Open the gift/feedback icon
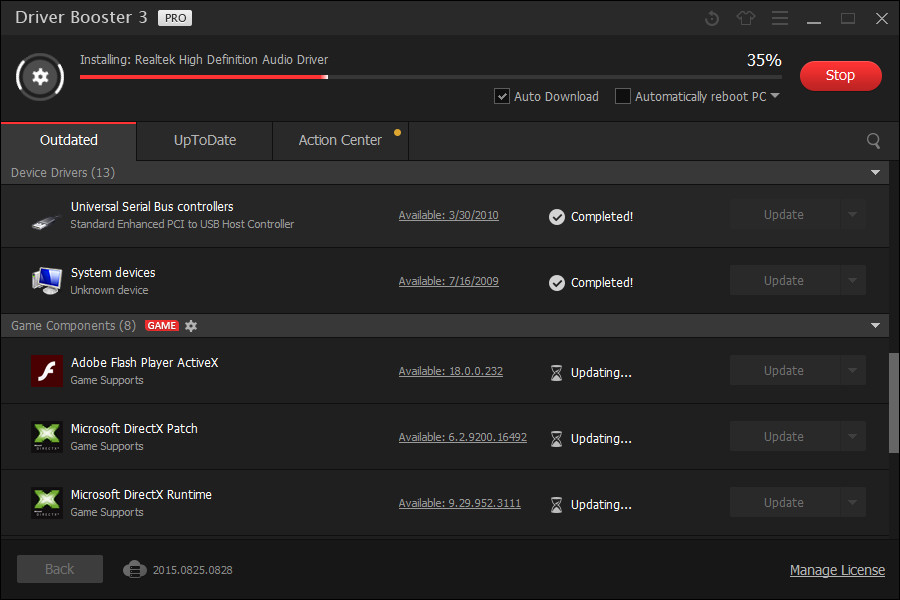The image size is (900, 600). (x=746, y=17)
